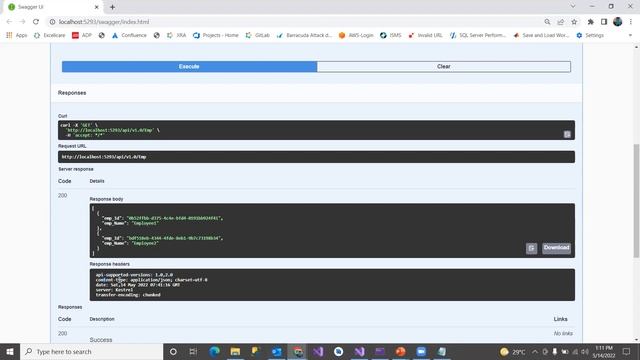Open the Extensions puzzle icon
Viewport: 640px width, 360px height.
click(590, 22)
